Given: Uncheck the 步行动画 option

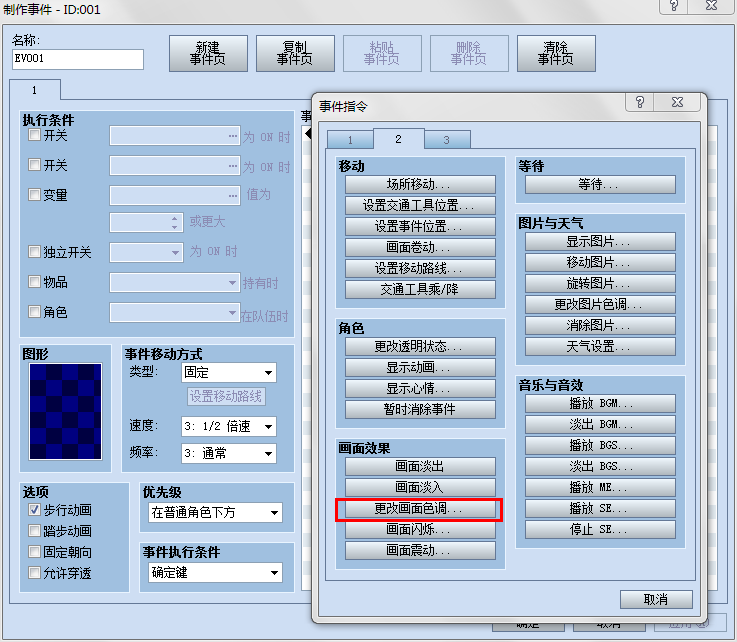Looking at the screenshot, I should tap(34, 509).
